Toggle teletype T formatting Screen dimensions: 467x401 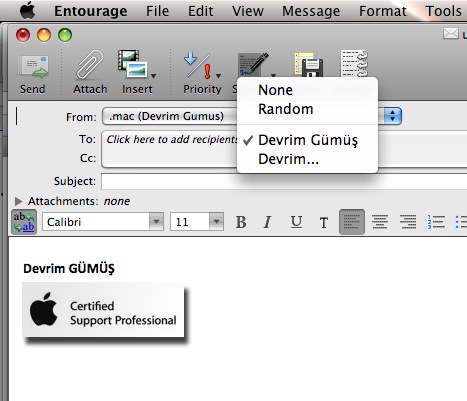[324, 222]
